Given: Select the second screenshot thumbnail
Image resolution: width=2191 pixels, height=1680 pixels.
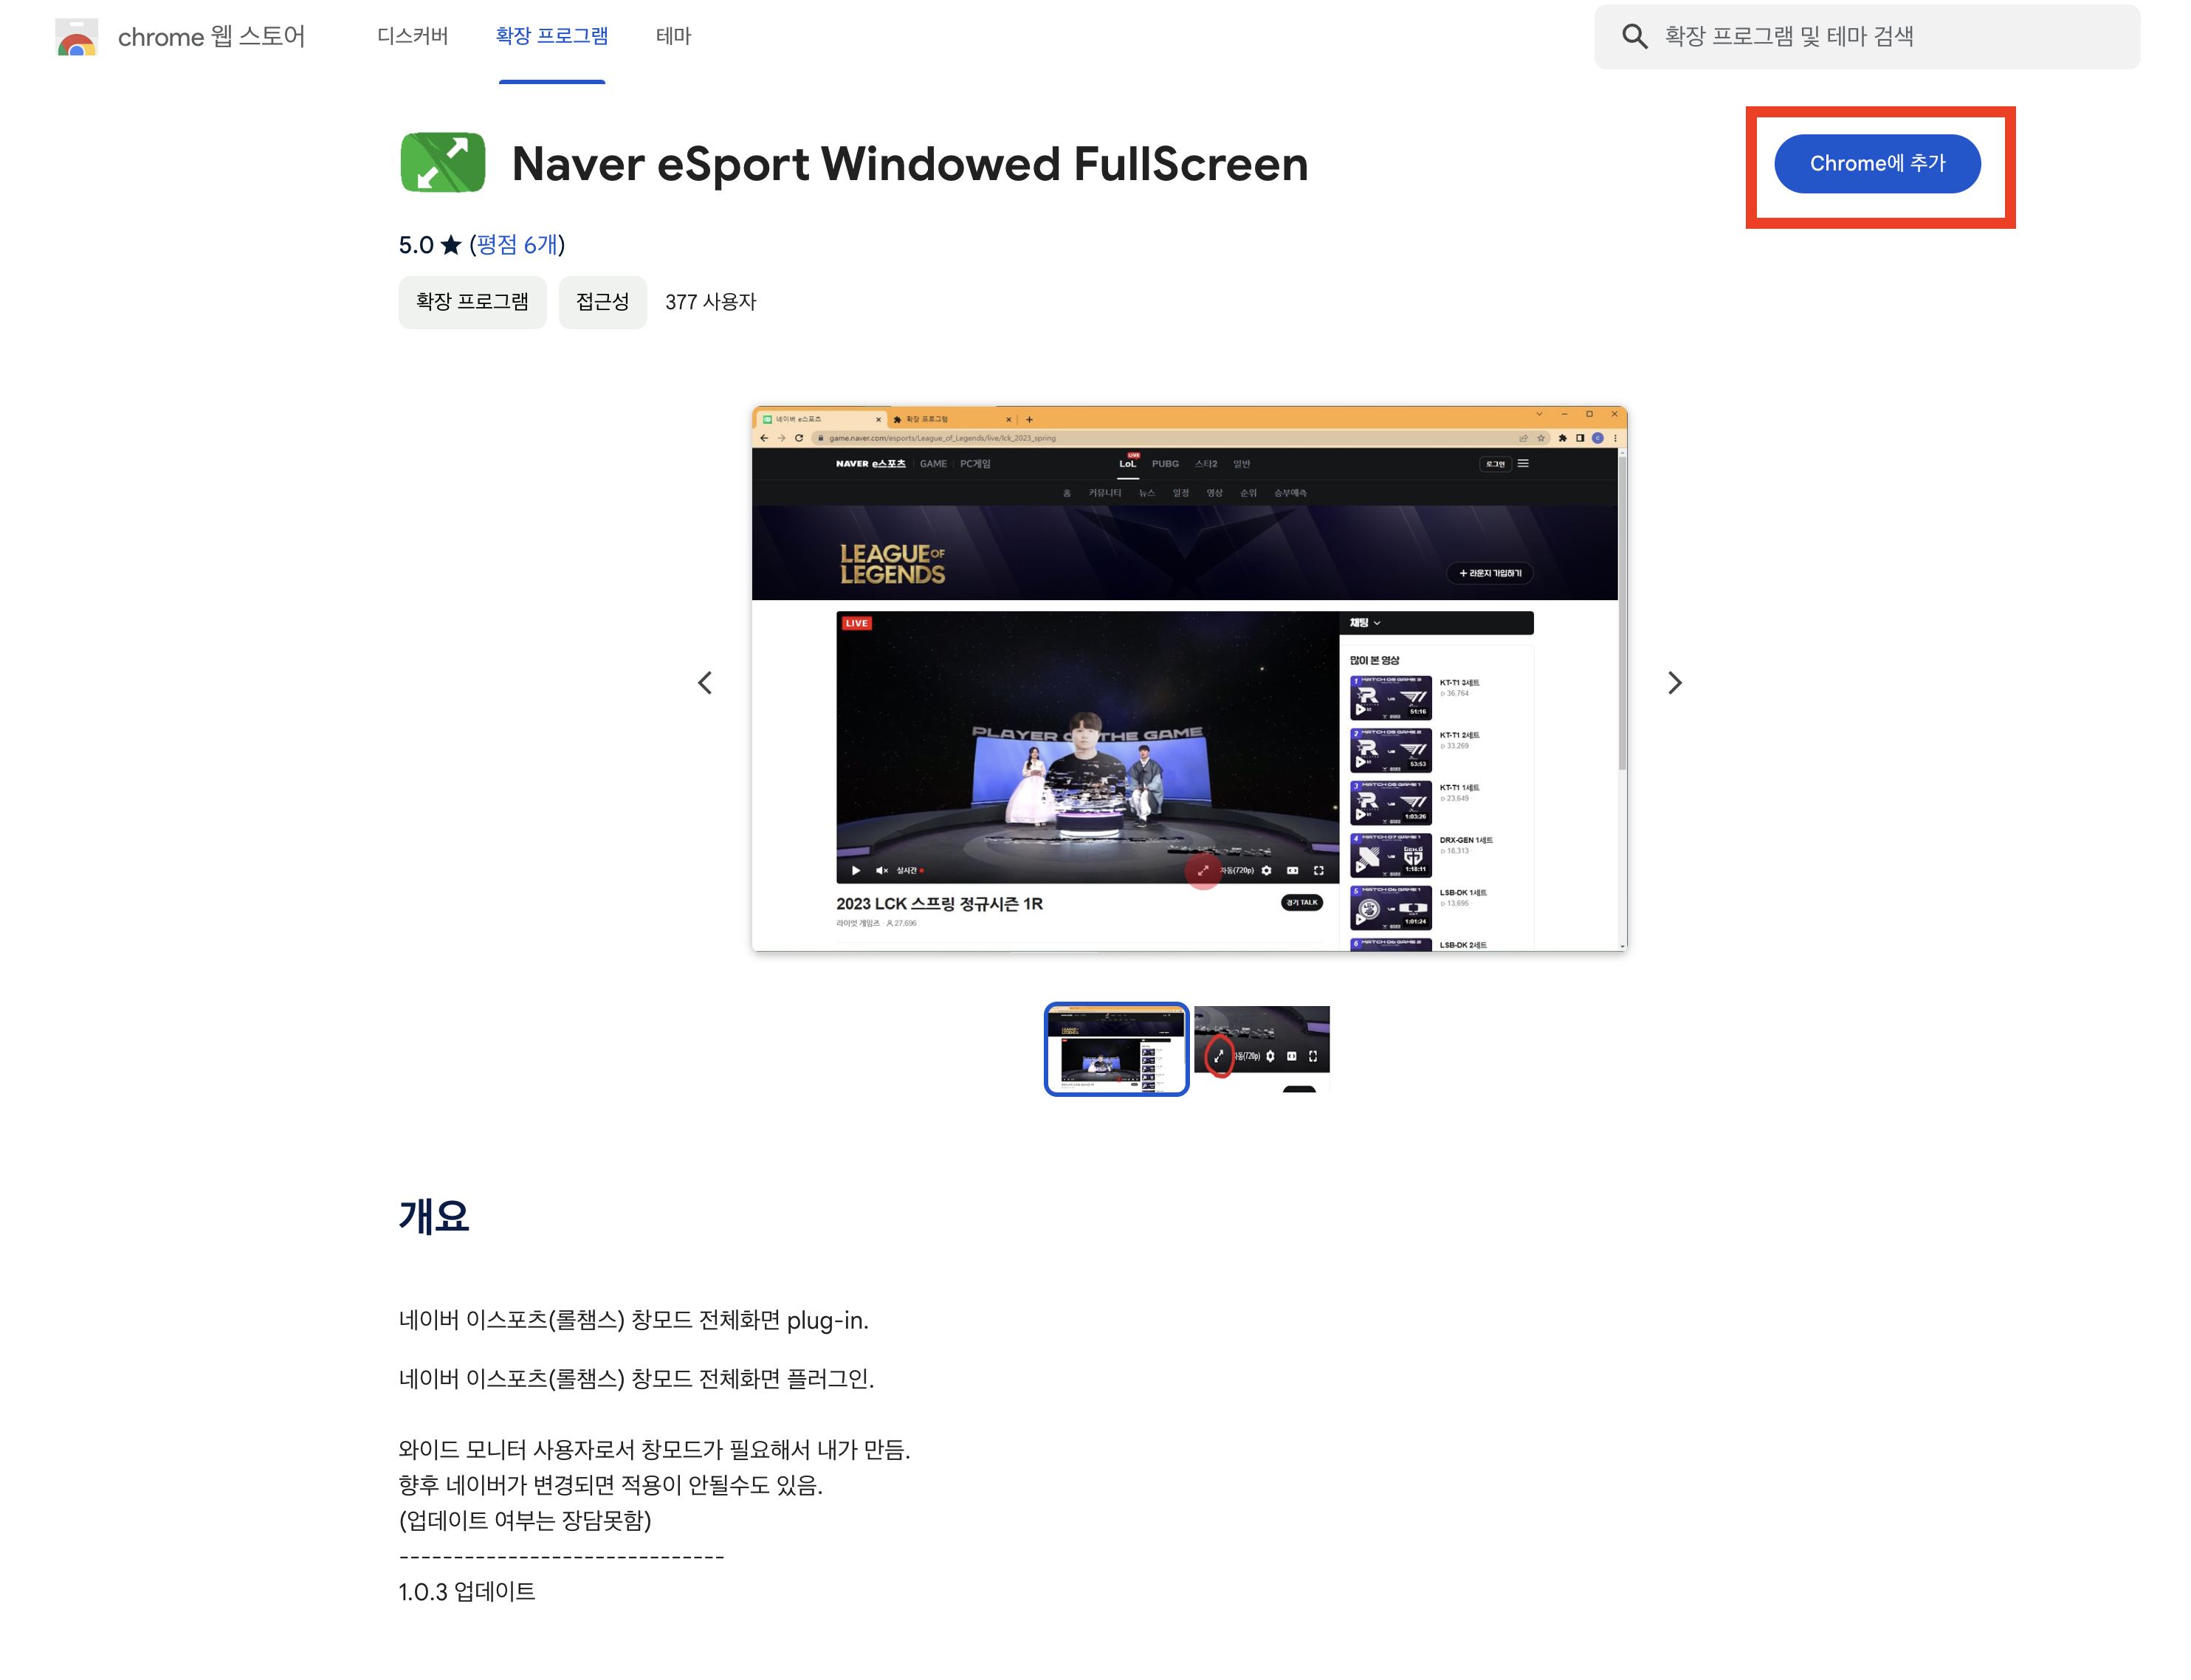Looking at the screenshot, I should [x=1261, y=1048].
